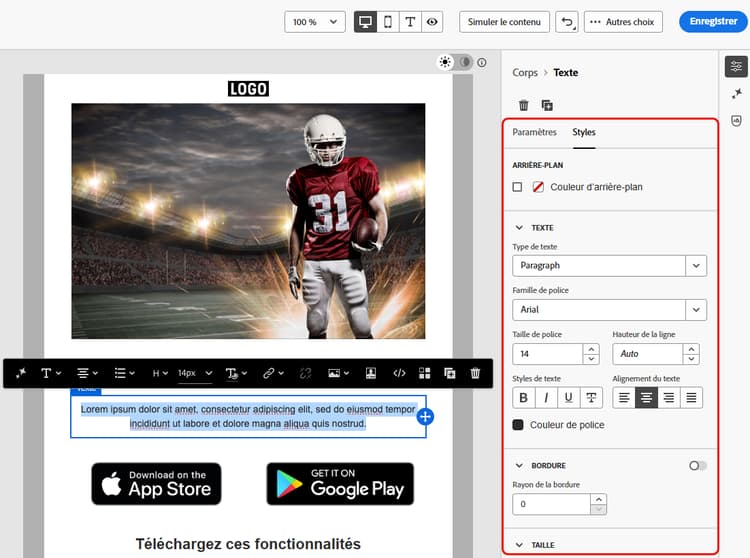This screenshot has width=750, height=558.
Task: Delete the Texte component with trash icon
Action: pyautogui.click(x=524, y=105)
